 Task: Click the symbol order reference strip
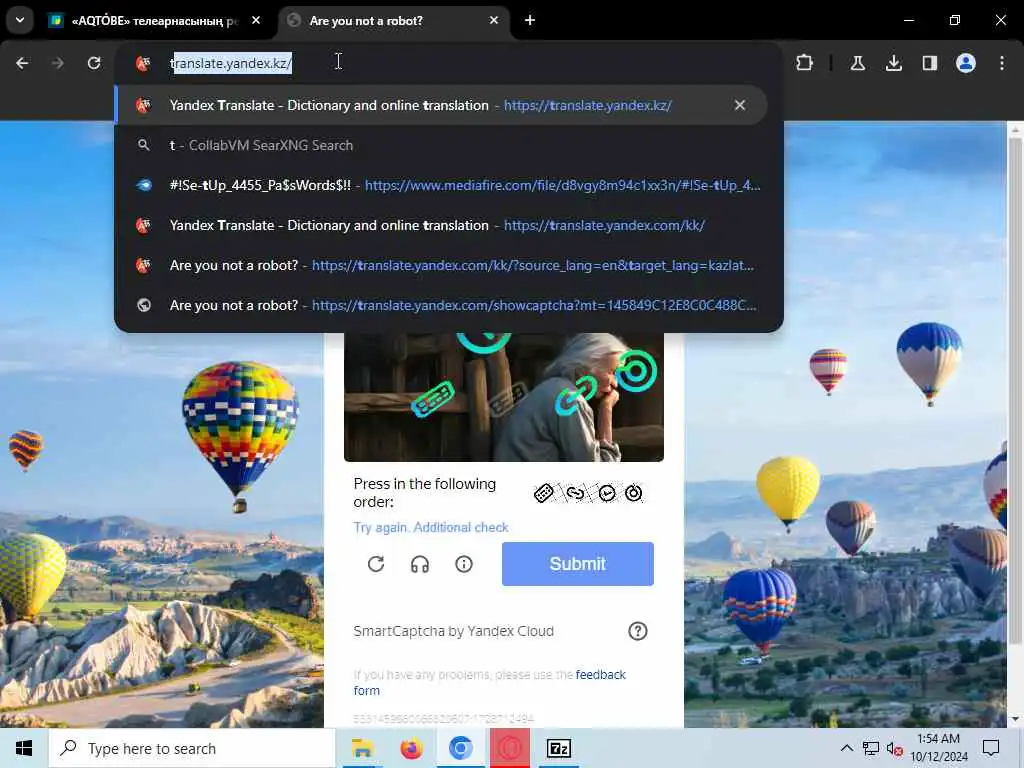(588, 493)
